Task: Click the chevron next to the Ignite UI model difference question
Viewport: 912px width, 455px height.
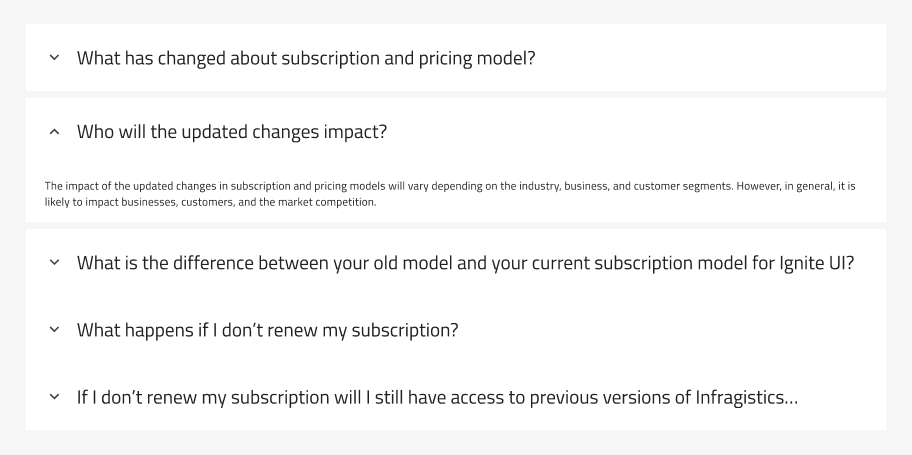Action: 54,262
